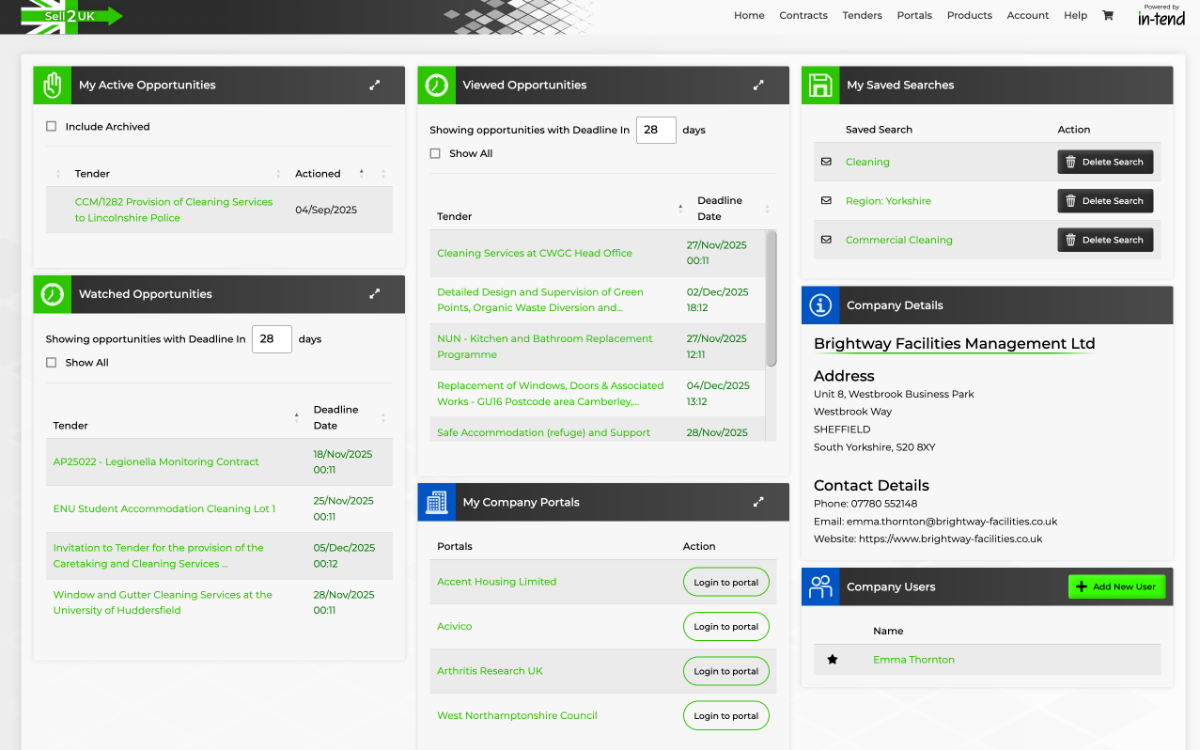Click the Sell2UK logo

(x=70, y=16)
